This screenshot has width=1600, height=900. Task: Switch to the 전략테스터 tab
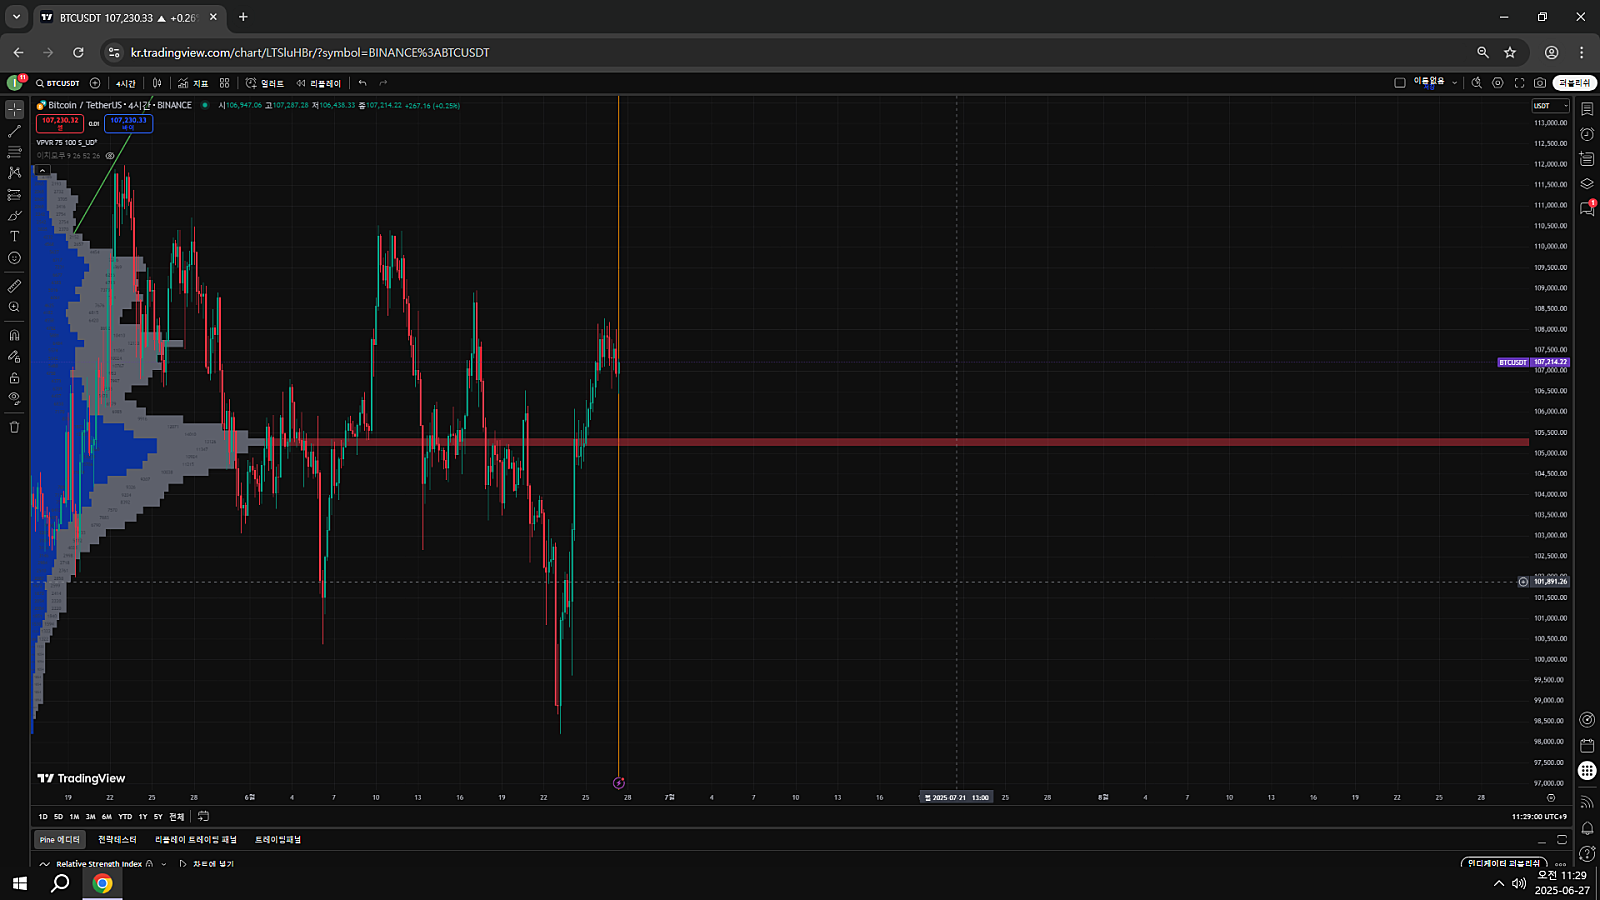click(117, 840)
